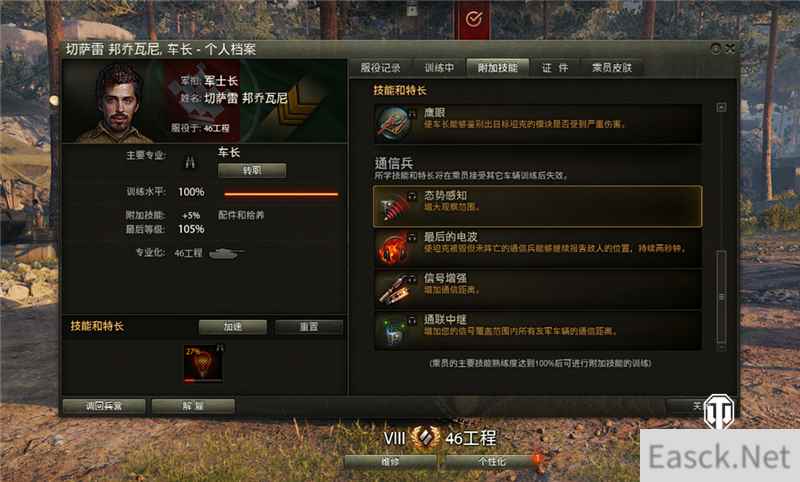Click the skills list scrollbar up arrow
The width and height of the screenshot is (800, 482).
click(x=721, y=107)
